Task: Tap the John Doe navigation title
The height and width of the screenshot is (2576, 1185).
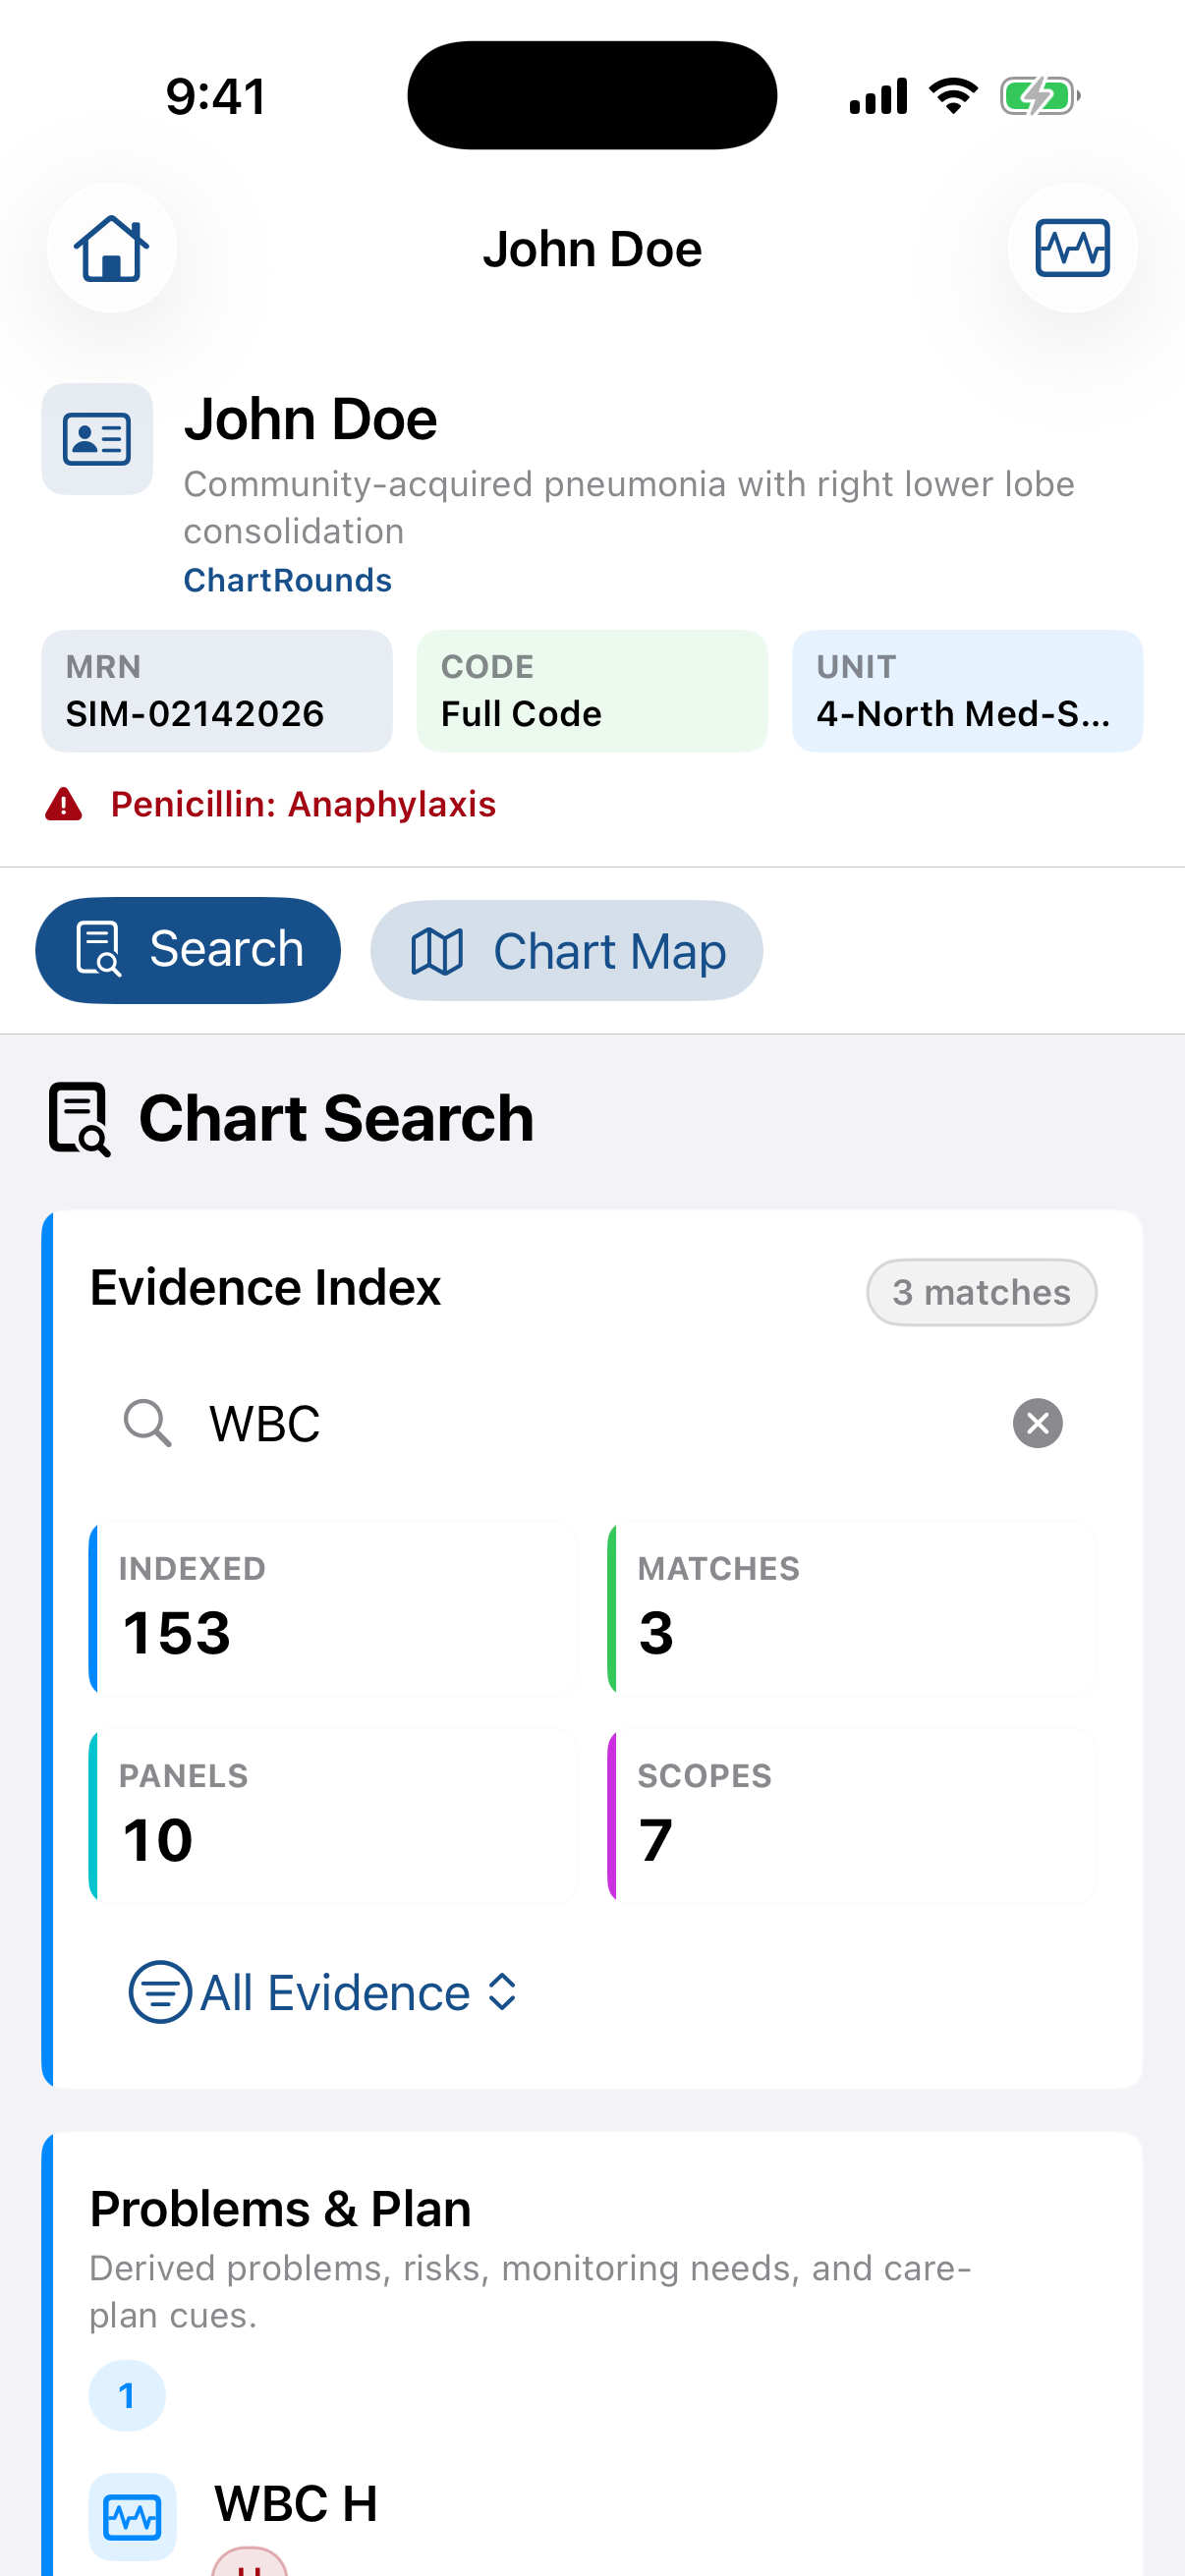Action: point(592,249)
